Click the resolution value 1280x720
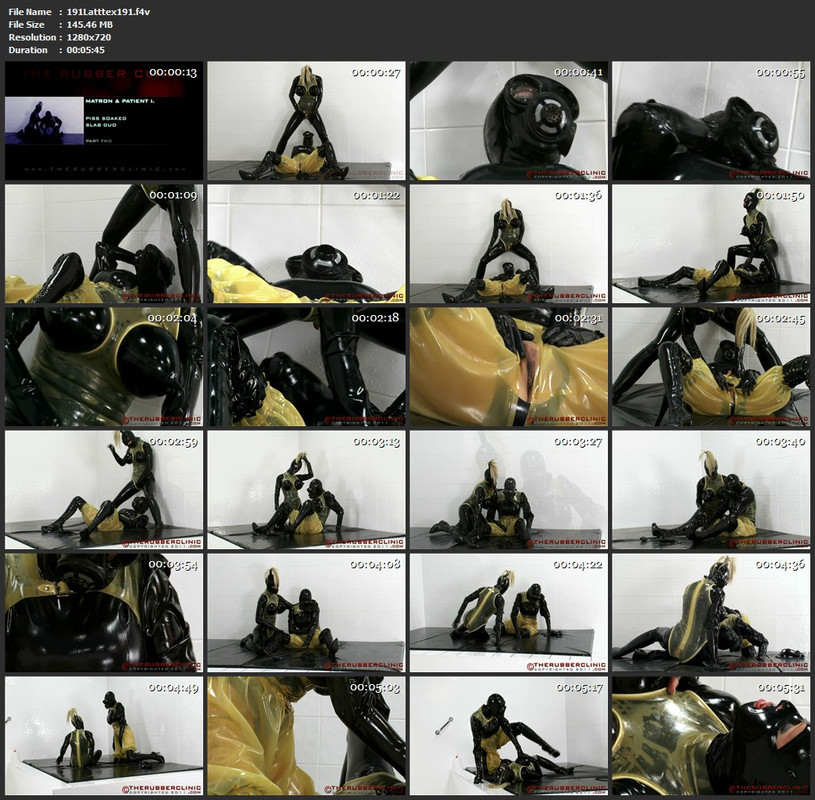The width and height of the screenshot is (815, 800). [88, 37]
